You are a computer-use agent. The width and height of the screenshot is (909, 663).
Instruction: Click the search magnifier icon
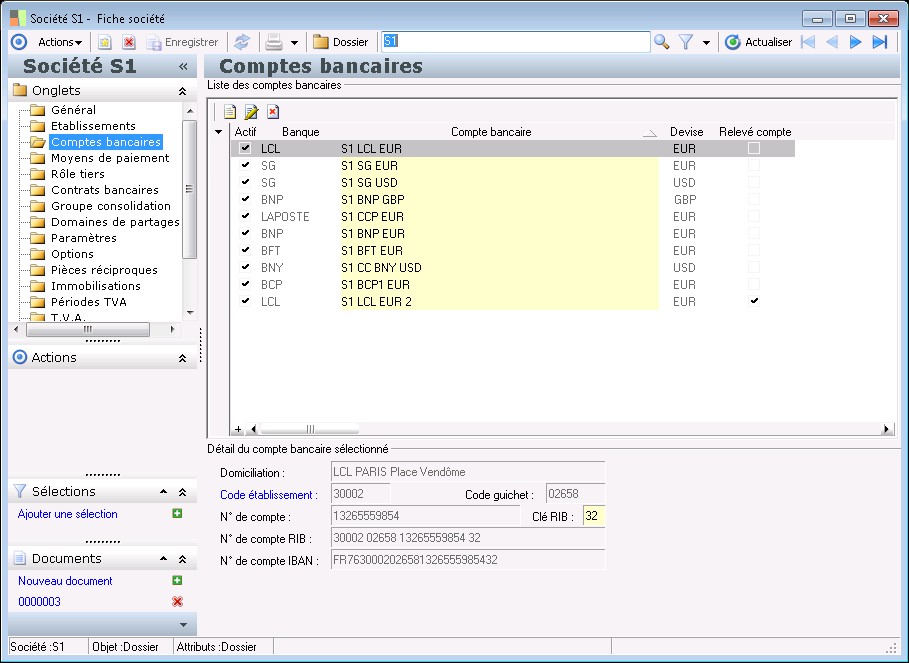click(x=661, y=42)
